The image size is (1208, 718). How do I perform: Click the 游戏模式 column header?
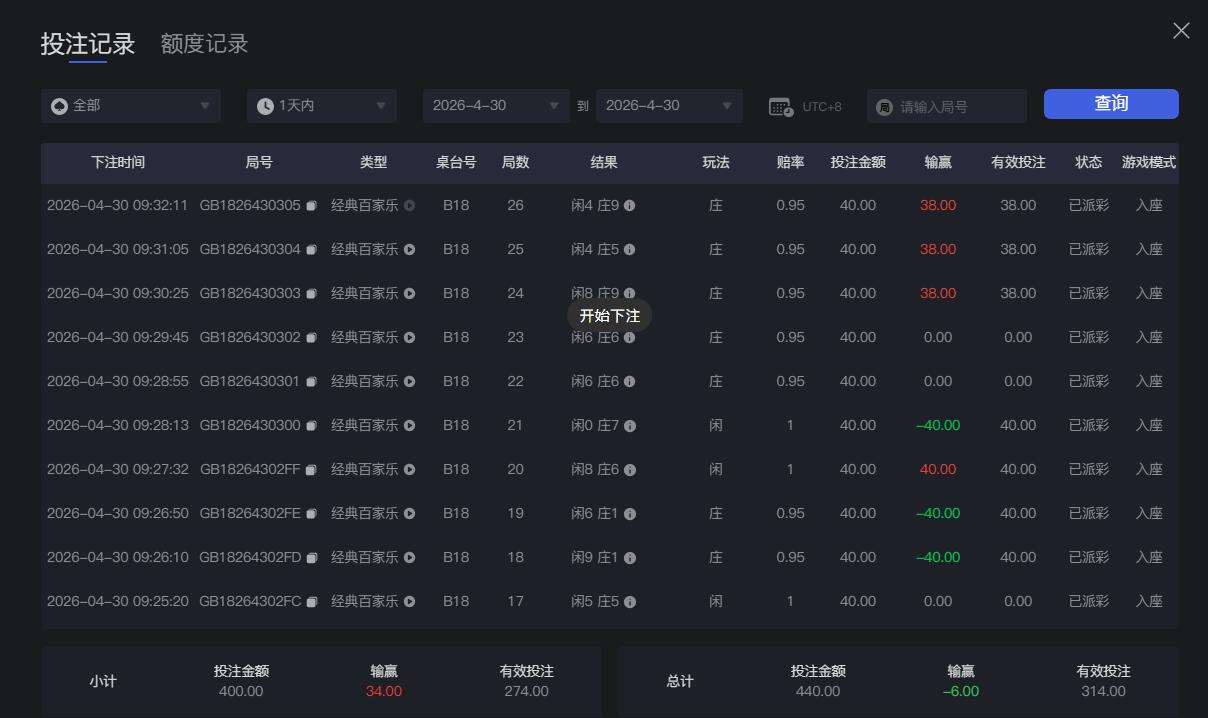click(x=1149, y=162)
